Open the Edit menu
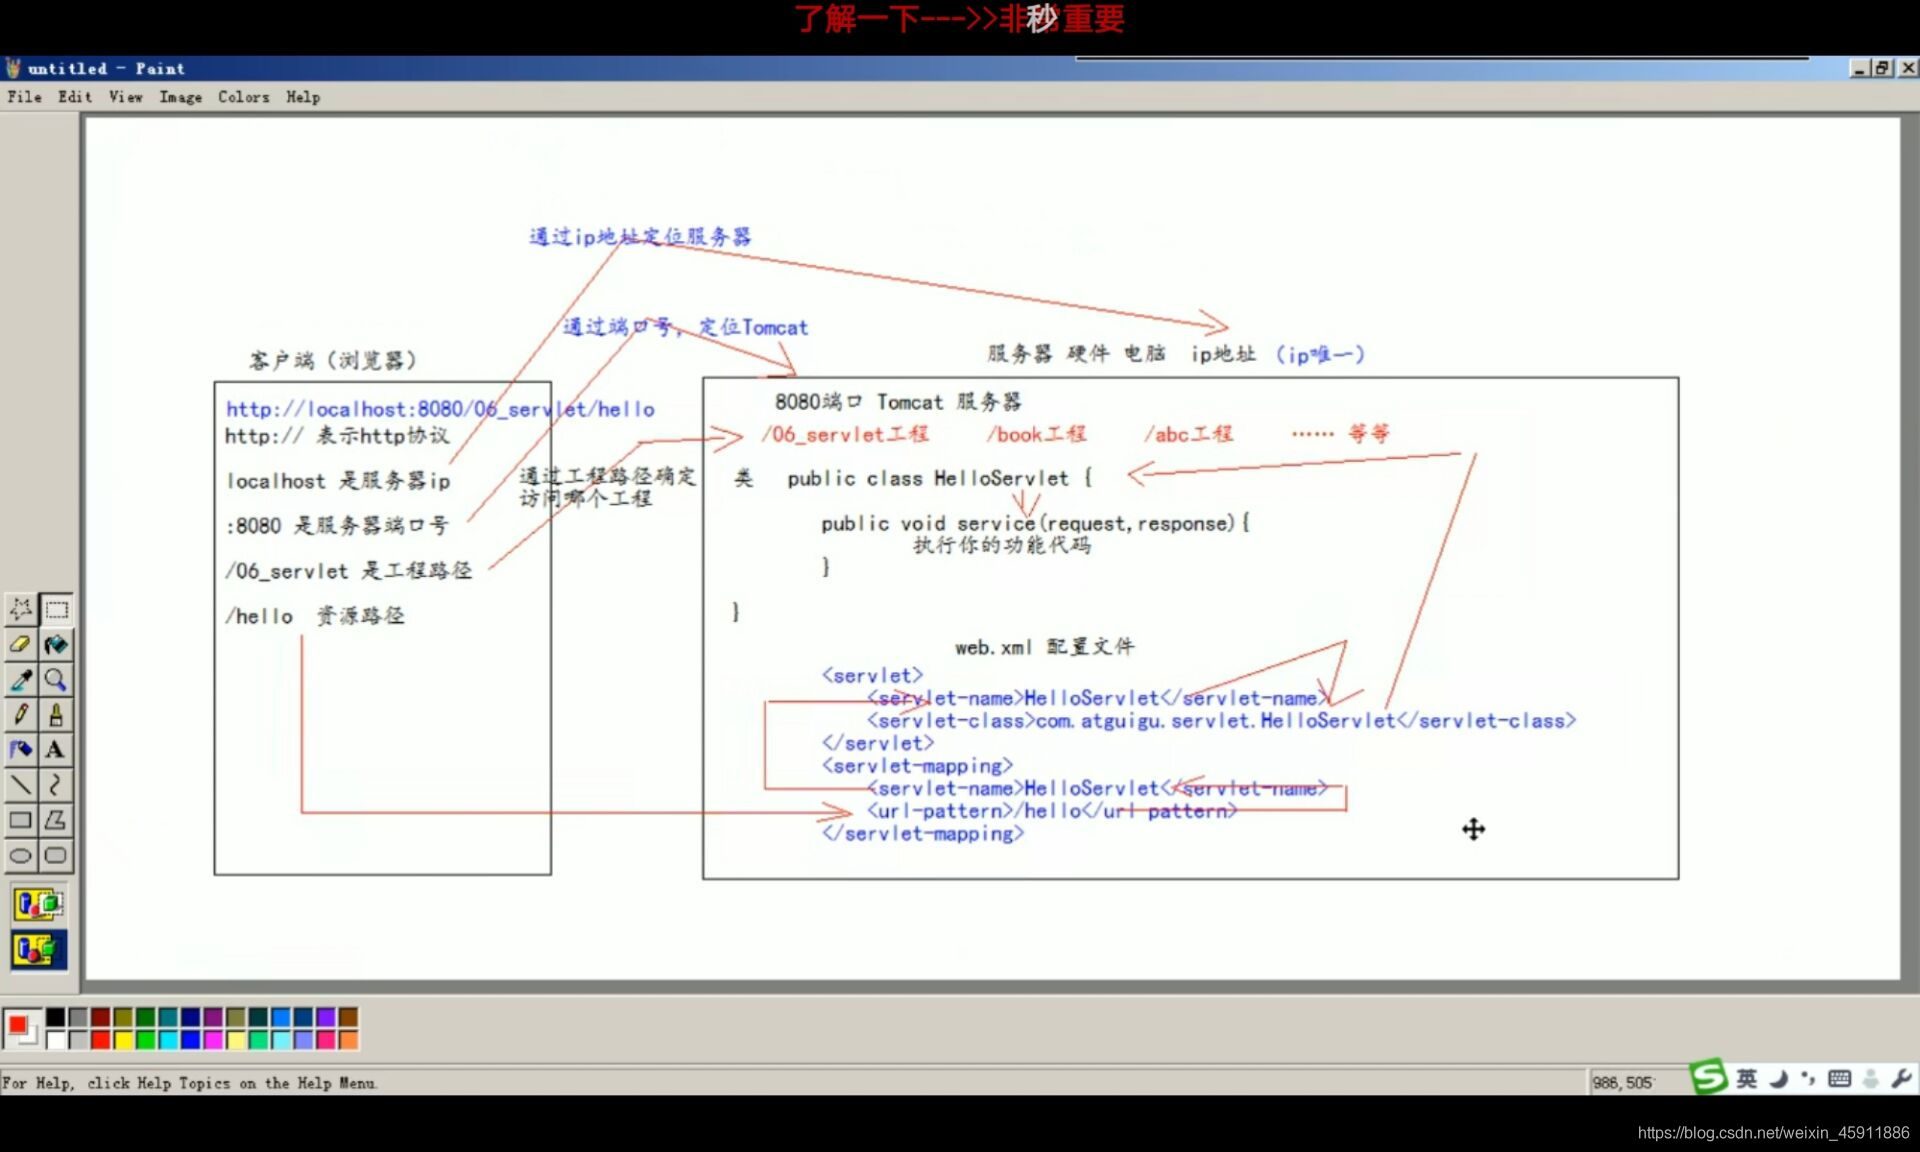 [x=75, y=97]
